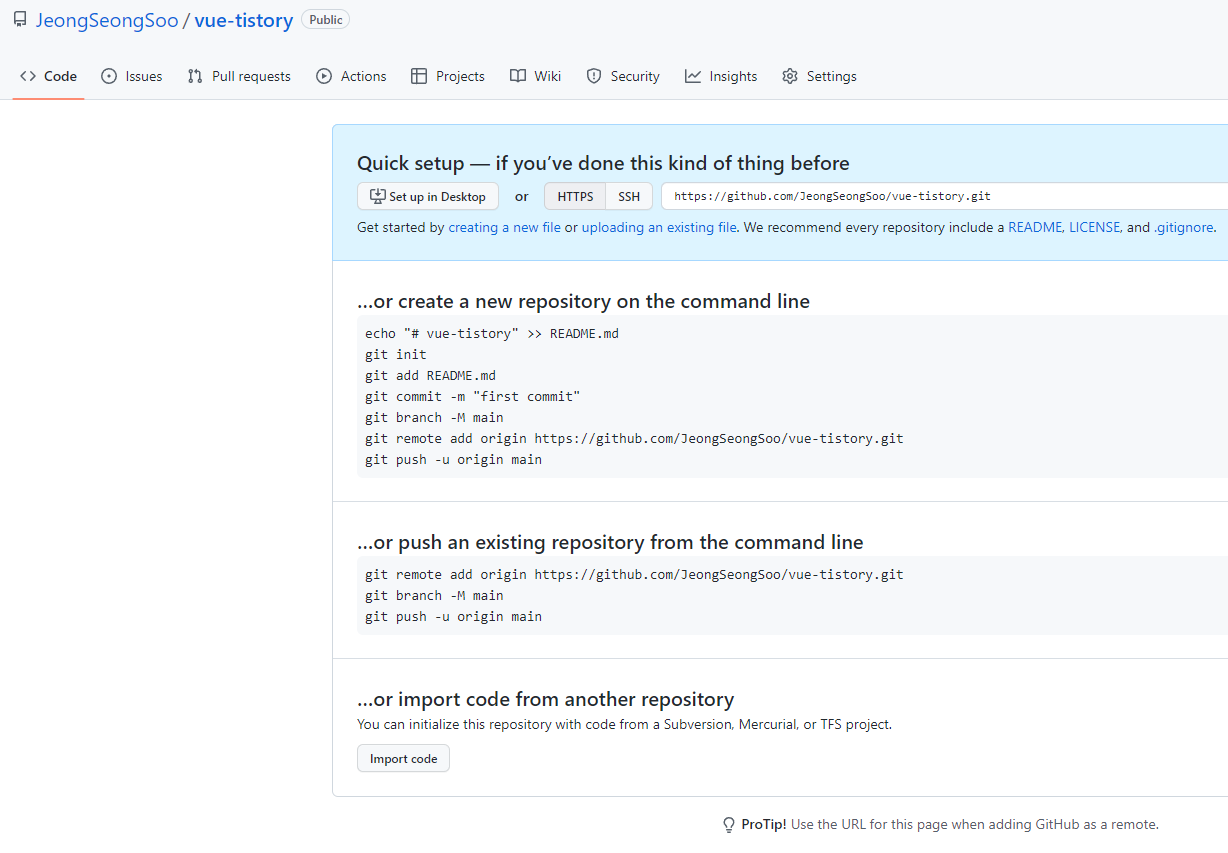The image size is (1228, 853).
Task: Click 'git commit -m "first commit"' line
Action: [x=473, y=396]
